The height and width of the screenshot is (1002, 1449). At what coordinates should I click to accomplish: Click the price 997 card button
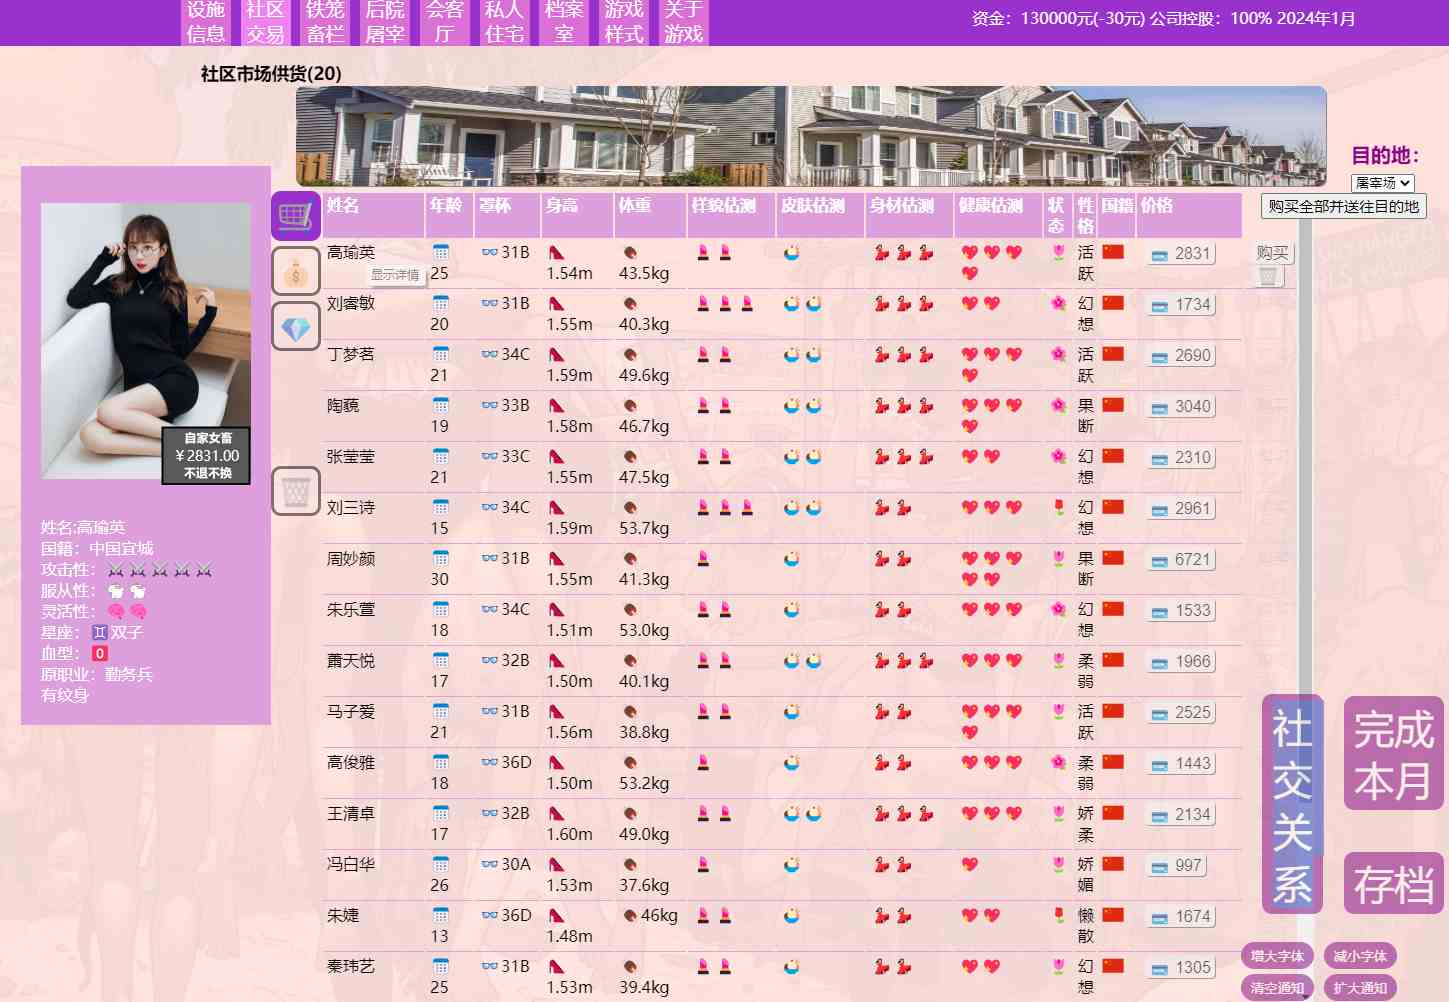coord(1176,866)
